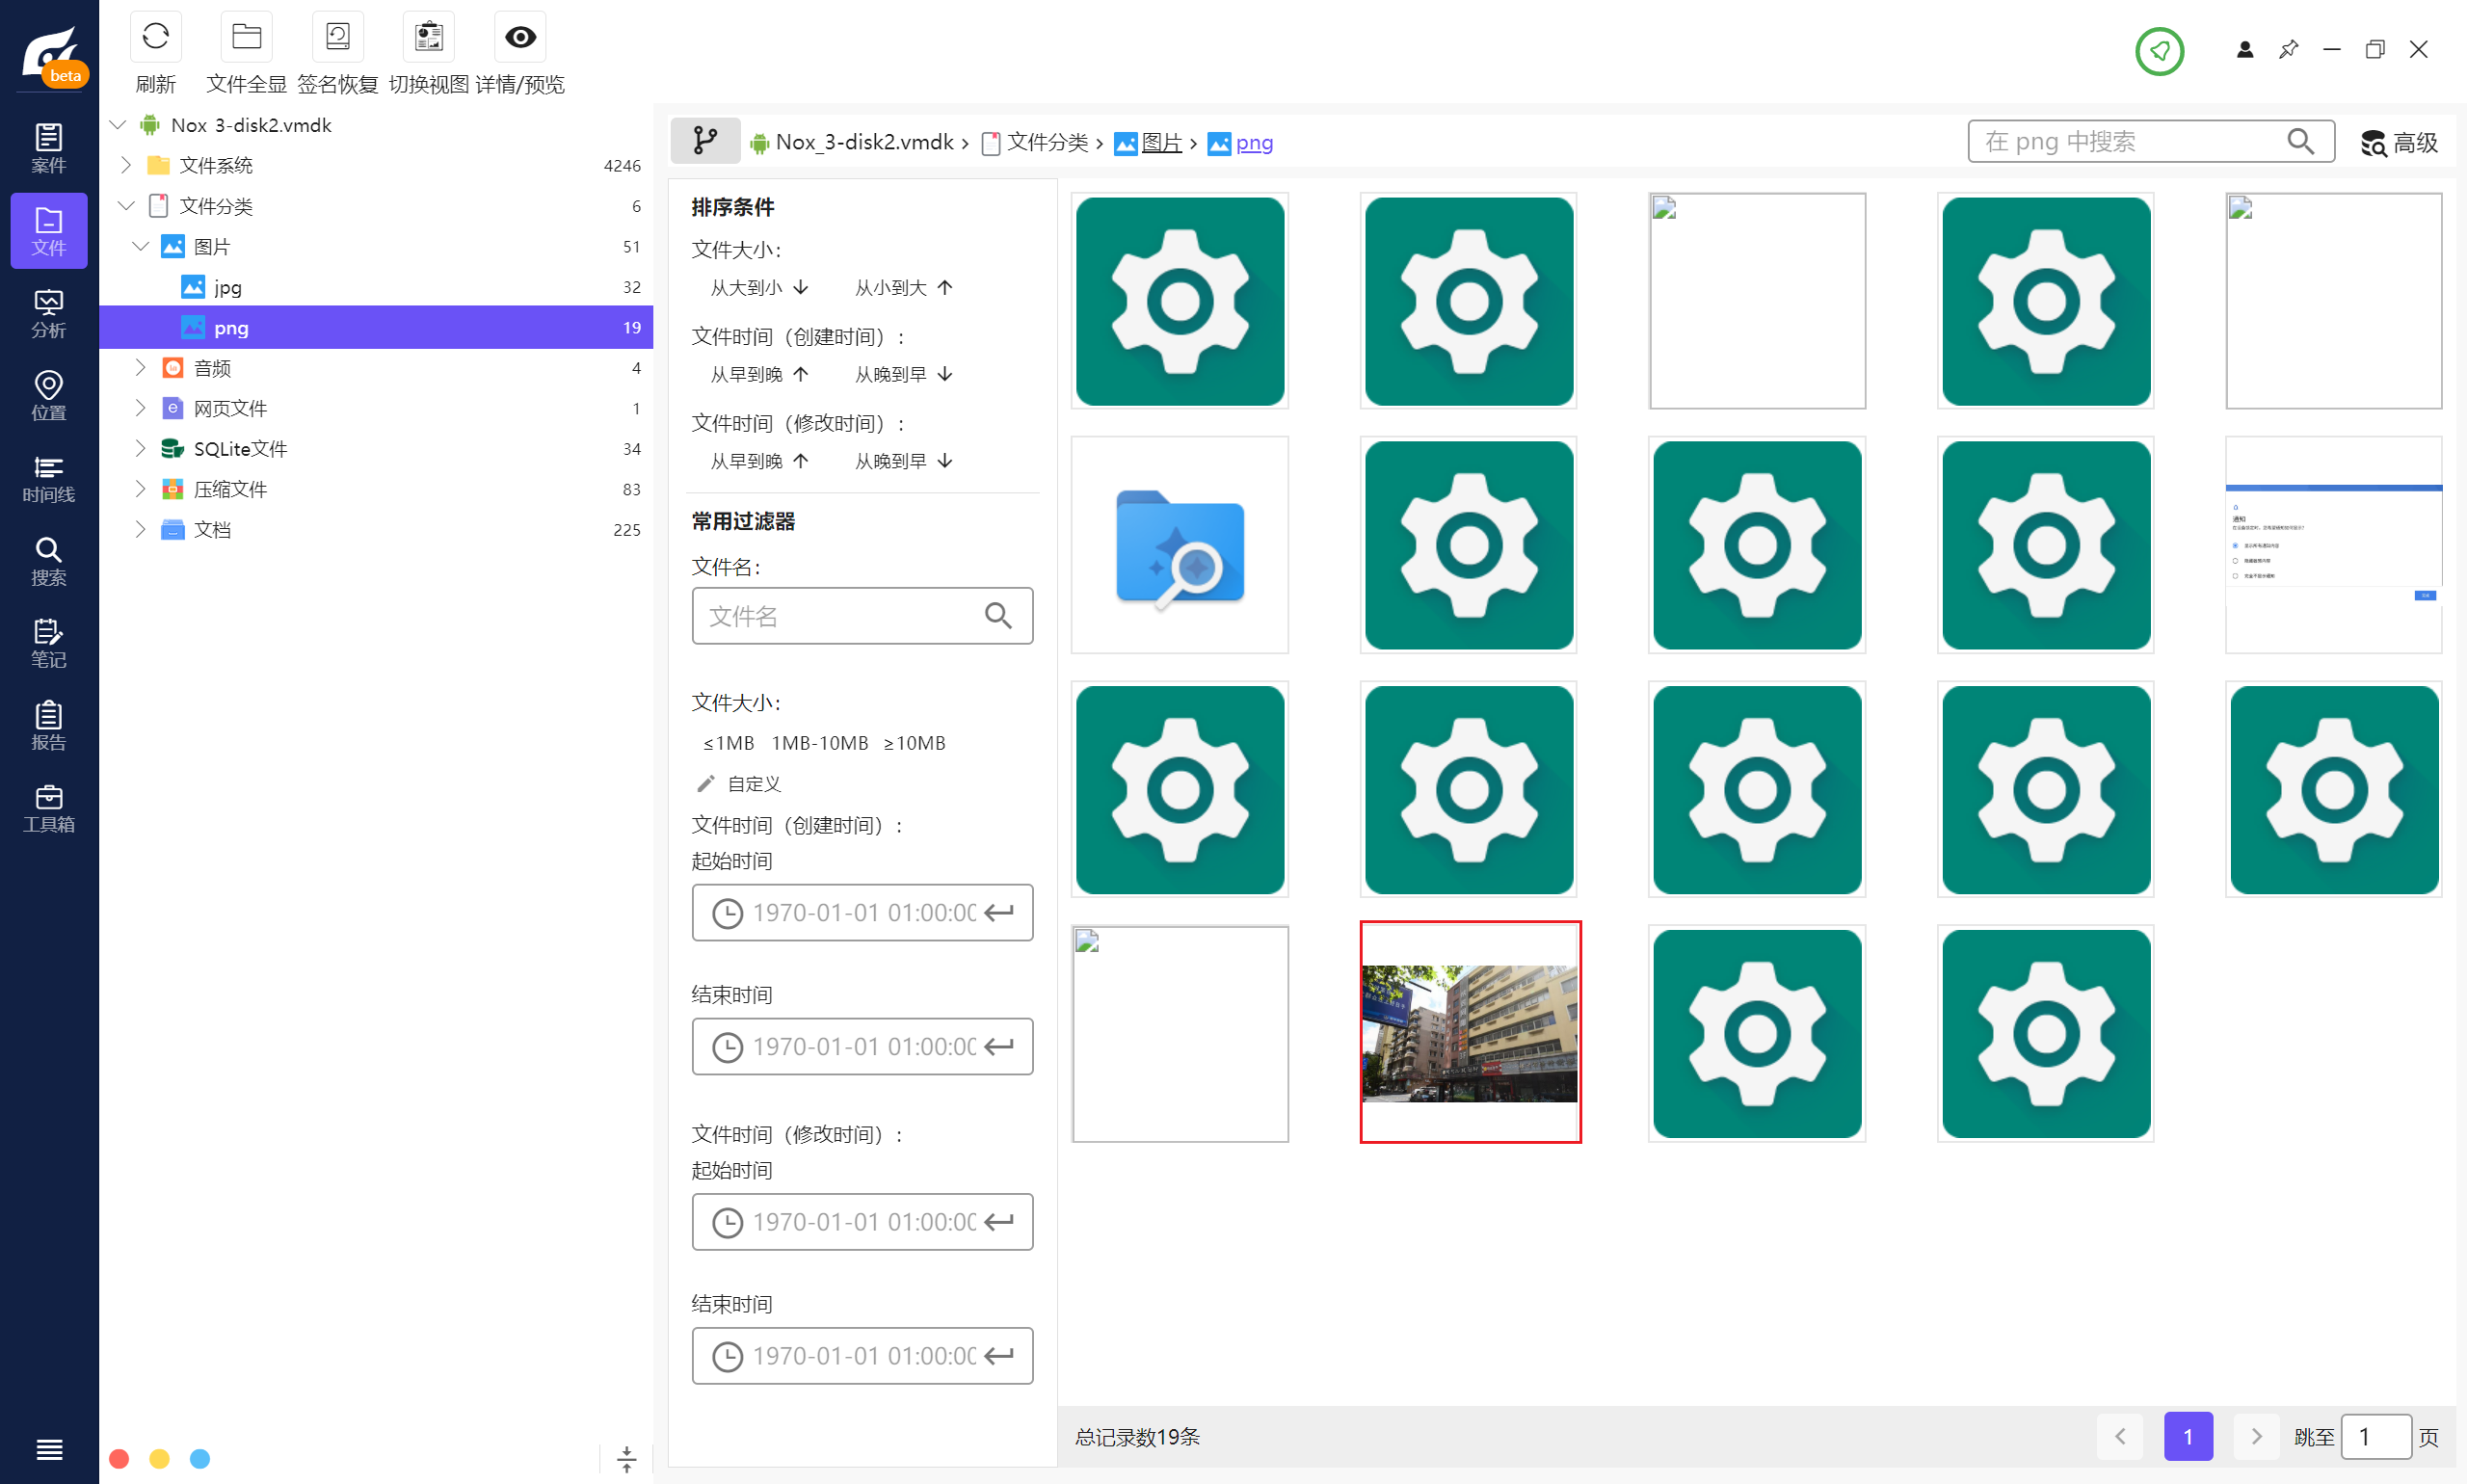Click the 文件分类 breadcrumb item
Image resolution: width=2467 pixels, height=1484 pixels.
1035,143
